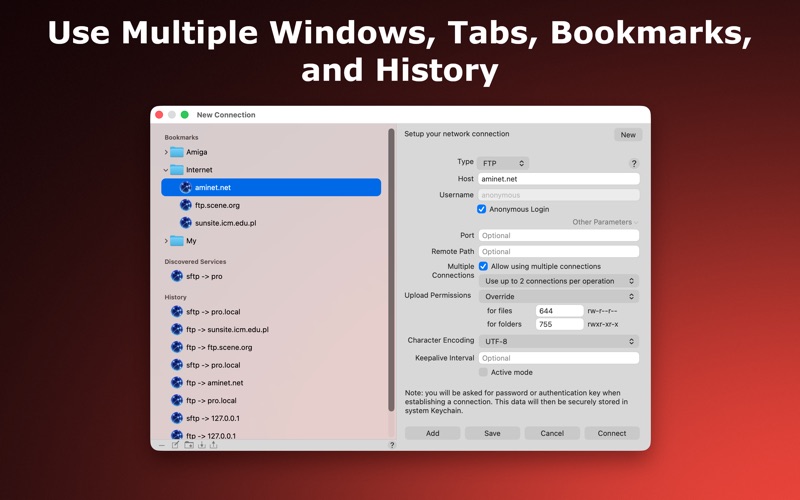
Task: Click globe icon of ftp -> pro.local history
Action: pyautogui.click(x=177, y=401)
